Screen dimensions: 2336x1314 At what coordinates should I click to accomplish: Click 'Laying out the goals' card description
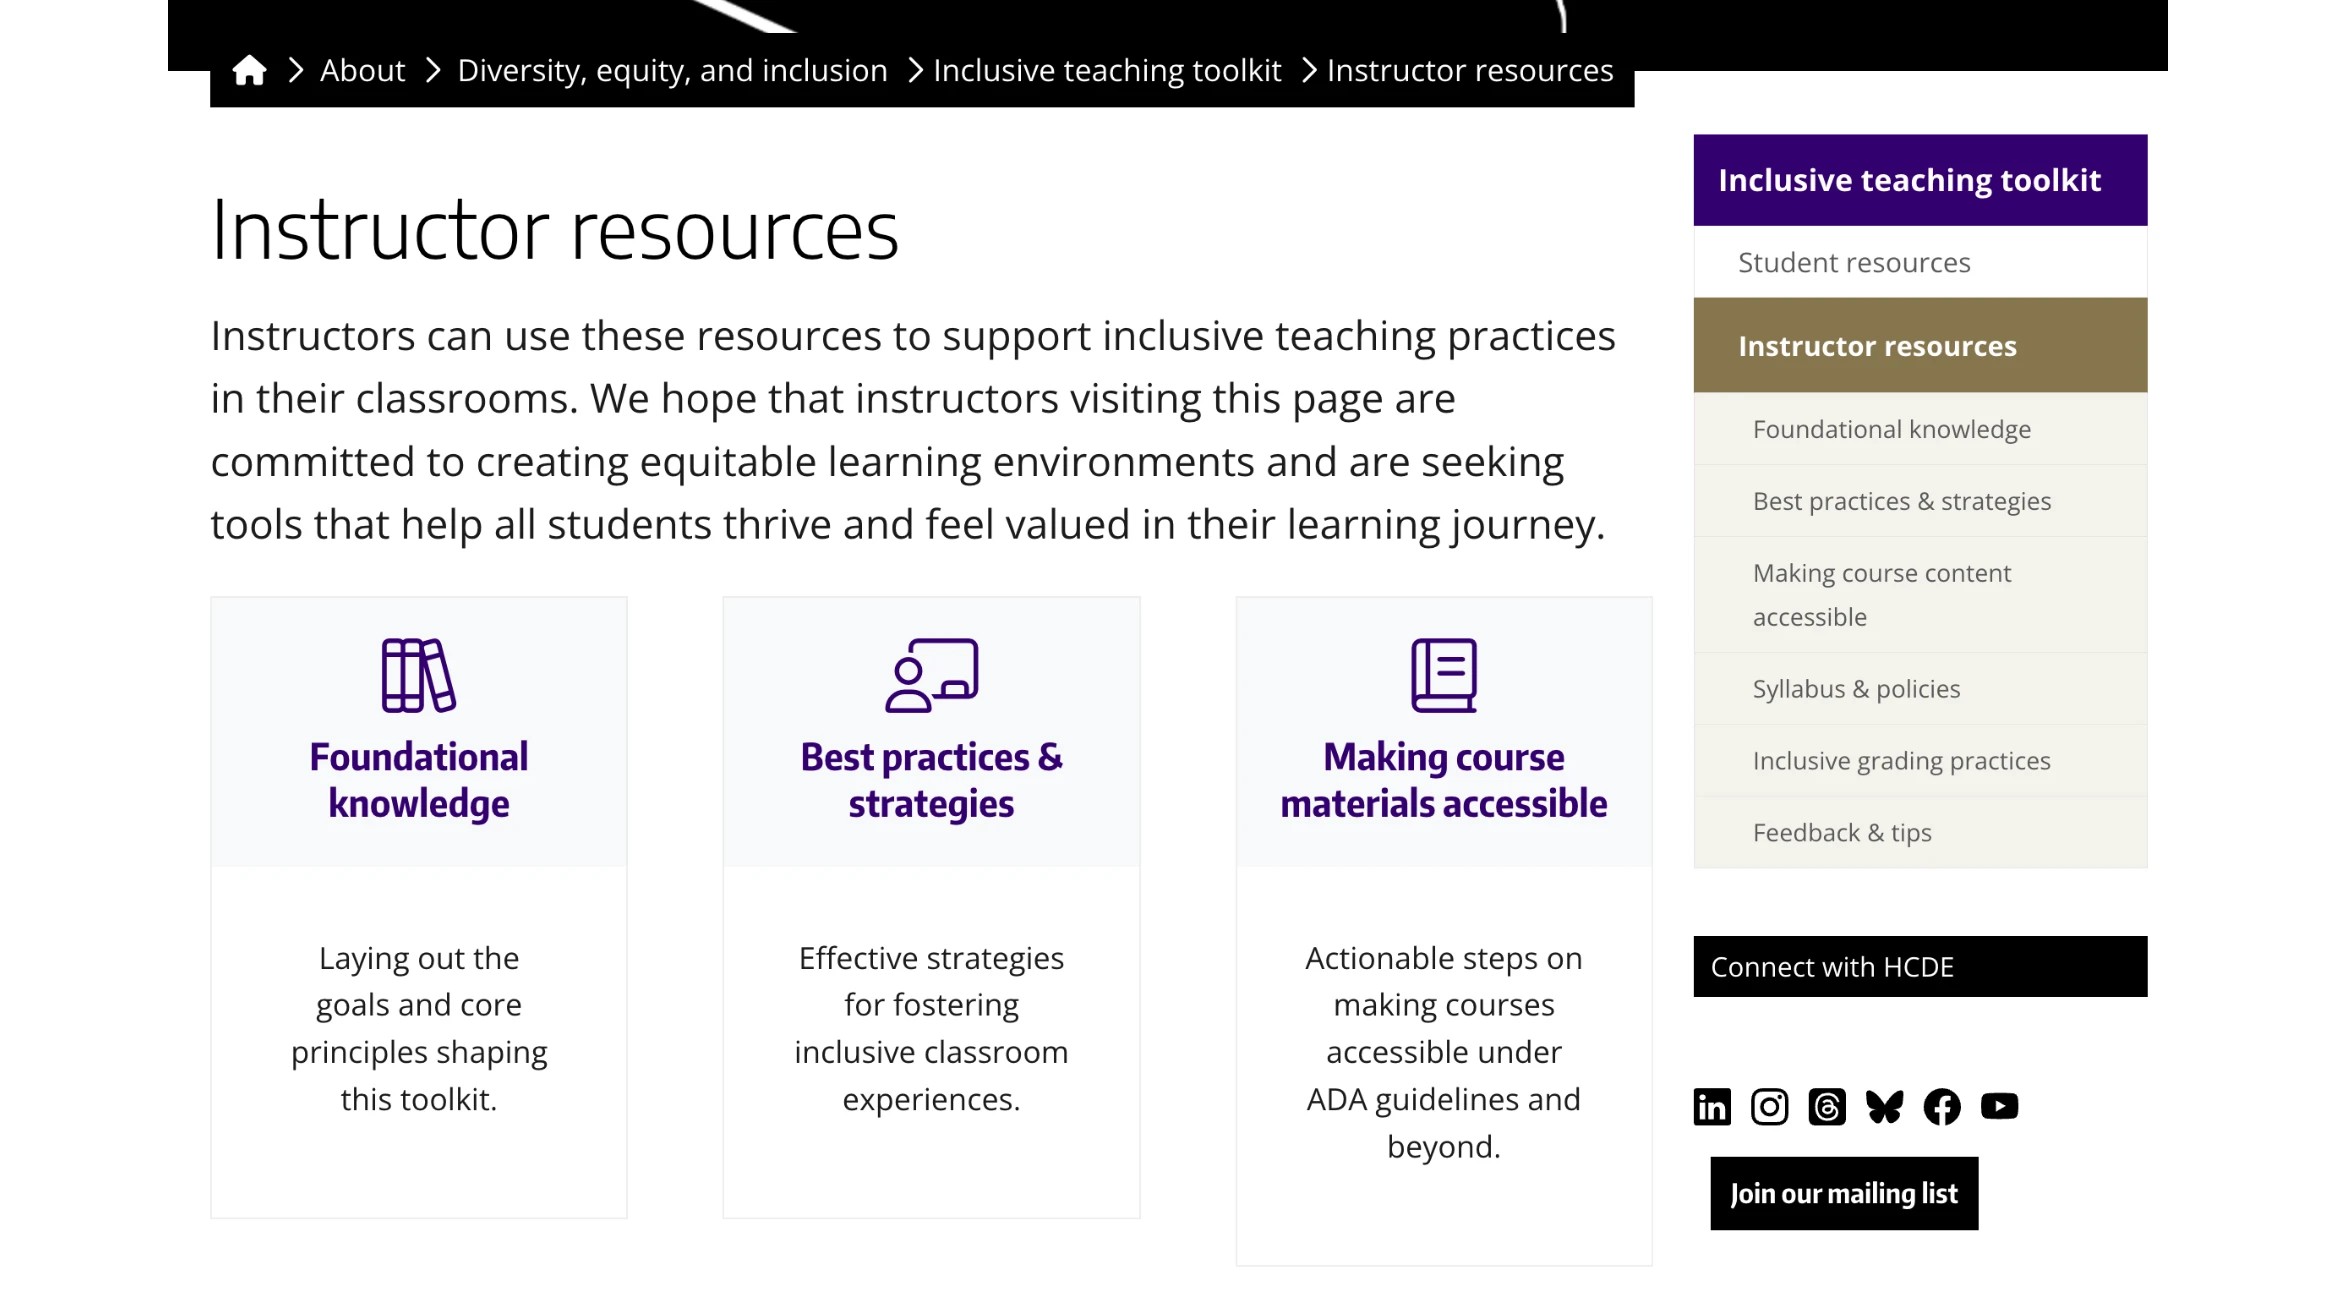tap(418, 1028)
